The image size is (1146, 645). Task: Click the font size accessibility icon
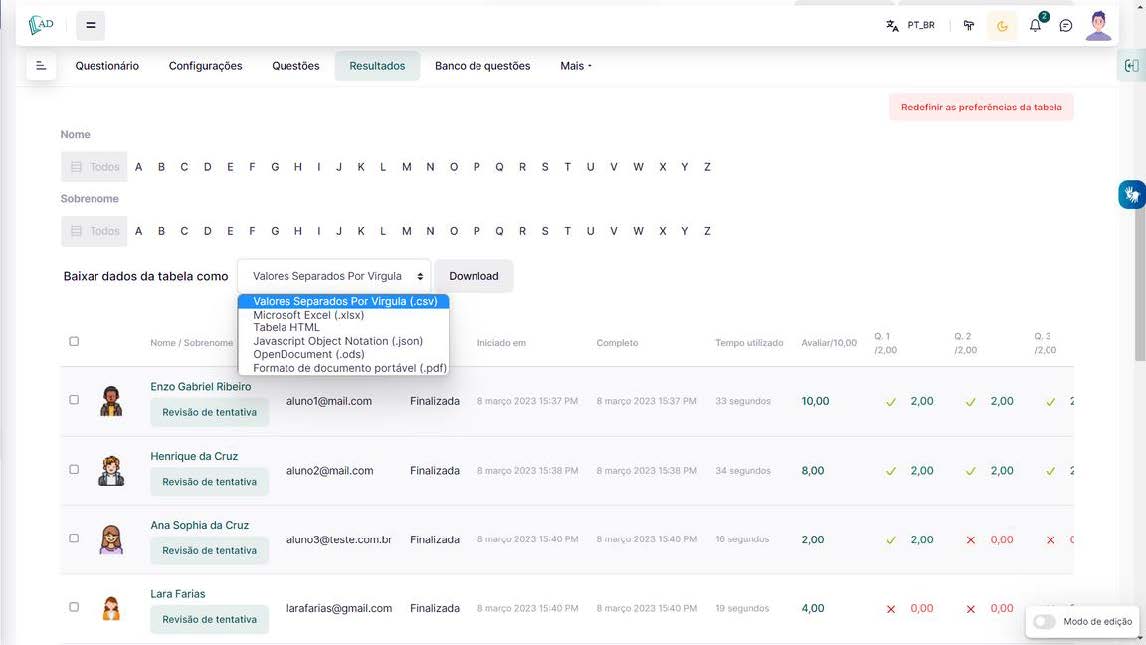(969, 26)
